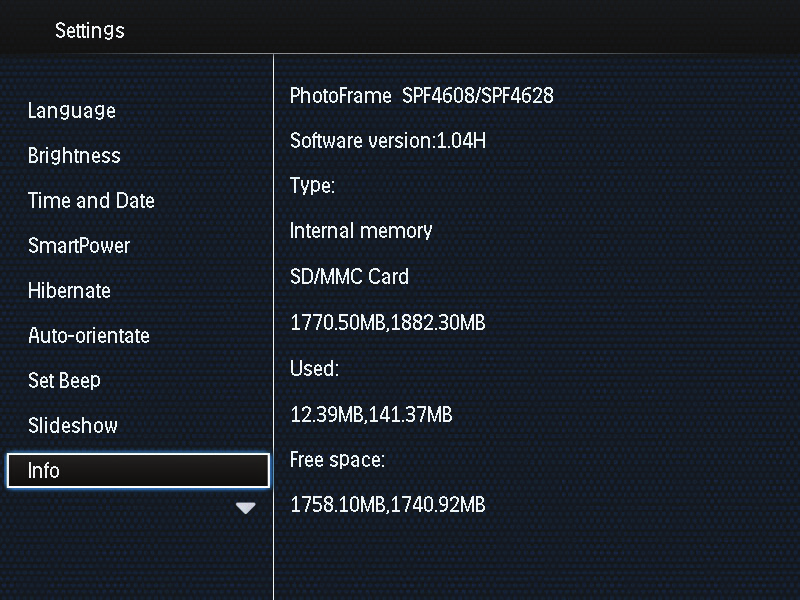Image resolution: width=800 pixels, height=600 pixels.
Task: Choose Hibernate from the settings list
Action: point(69,290)
